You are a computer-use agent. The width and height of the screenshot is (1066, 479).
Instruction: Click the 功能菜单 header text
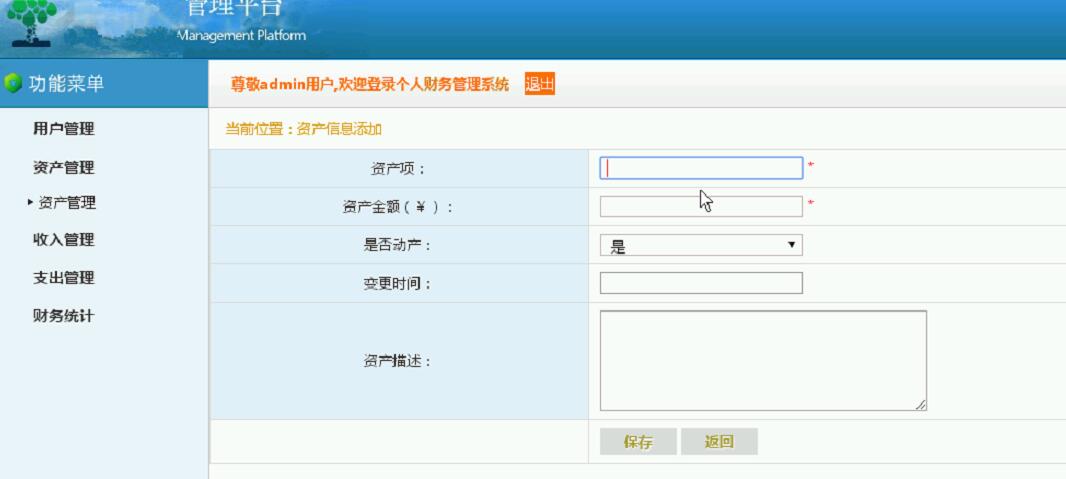coord(67,84)
